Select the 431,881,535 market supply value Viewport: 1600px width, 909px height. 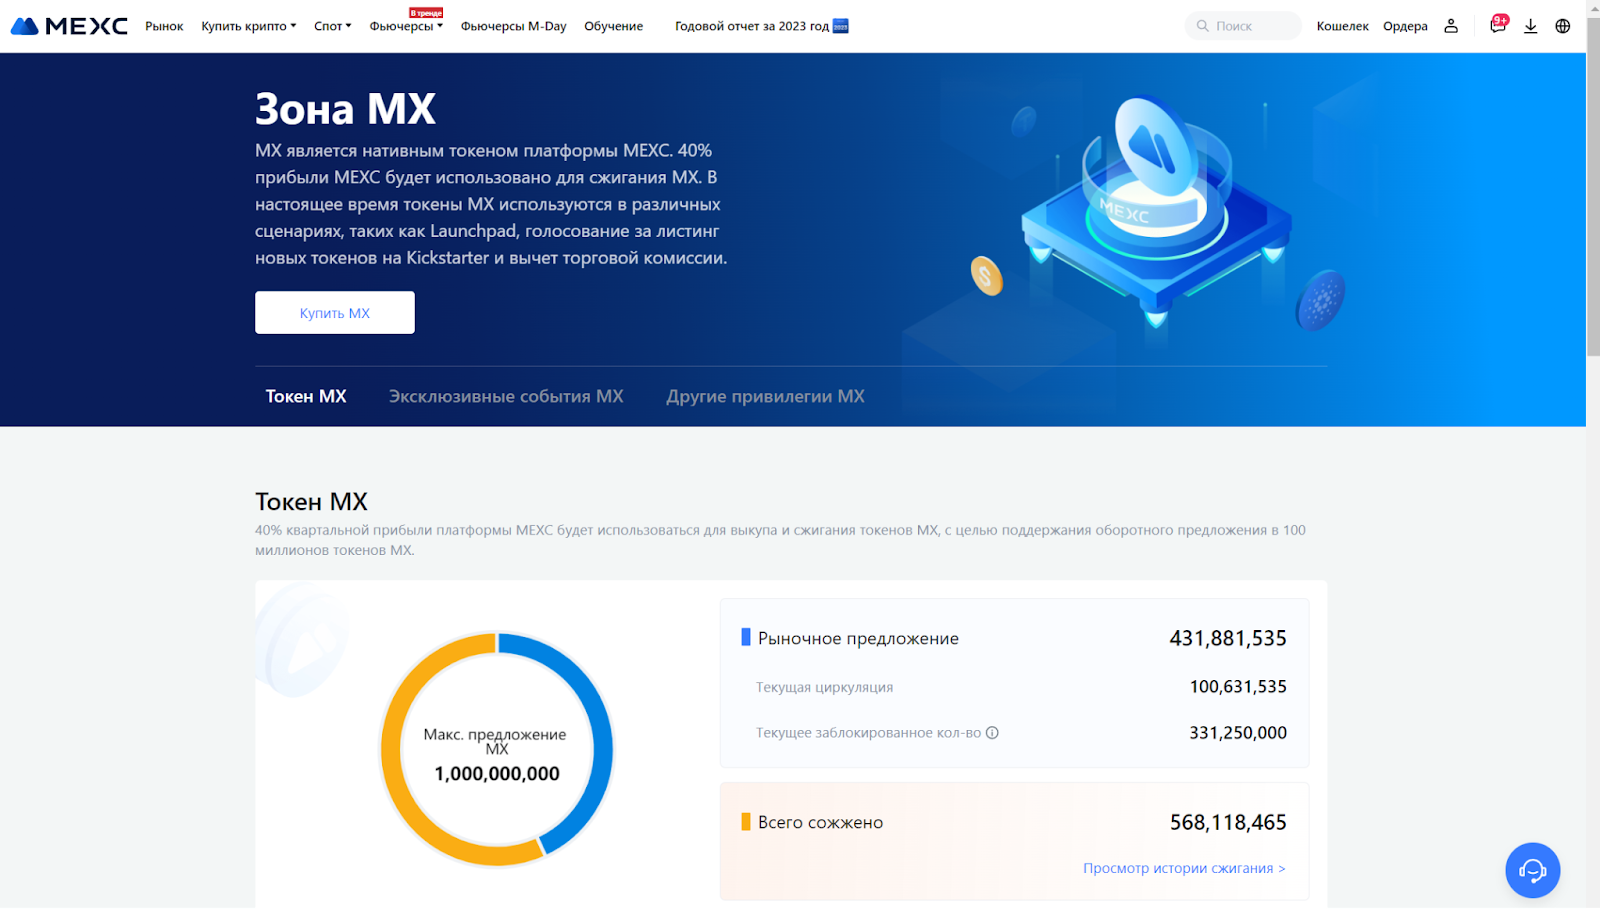click(1228, 638)
